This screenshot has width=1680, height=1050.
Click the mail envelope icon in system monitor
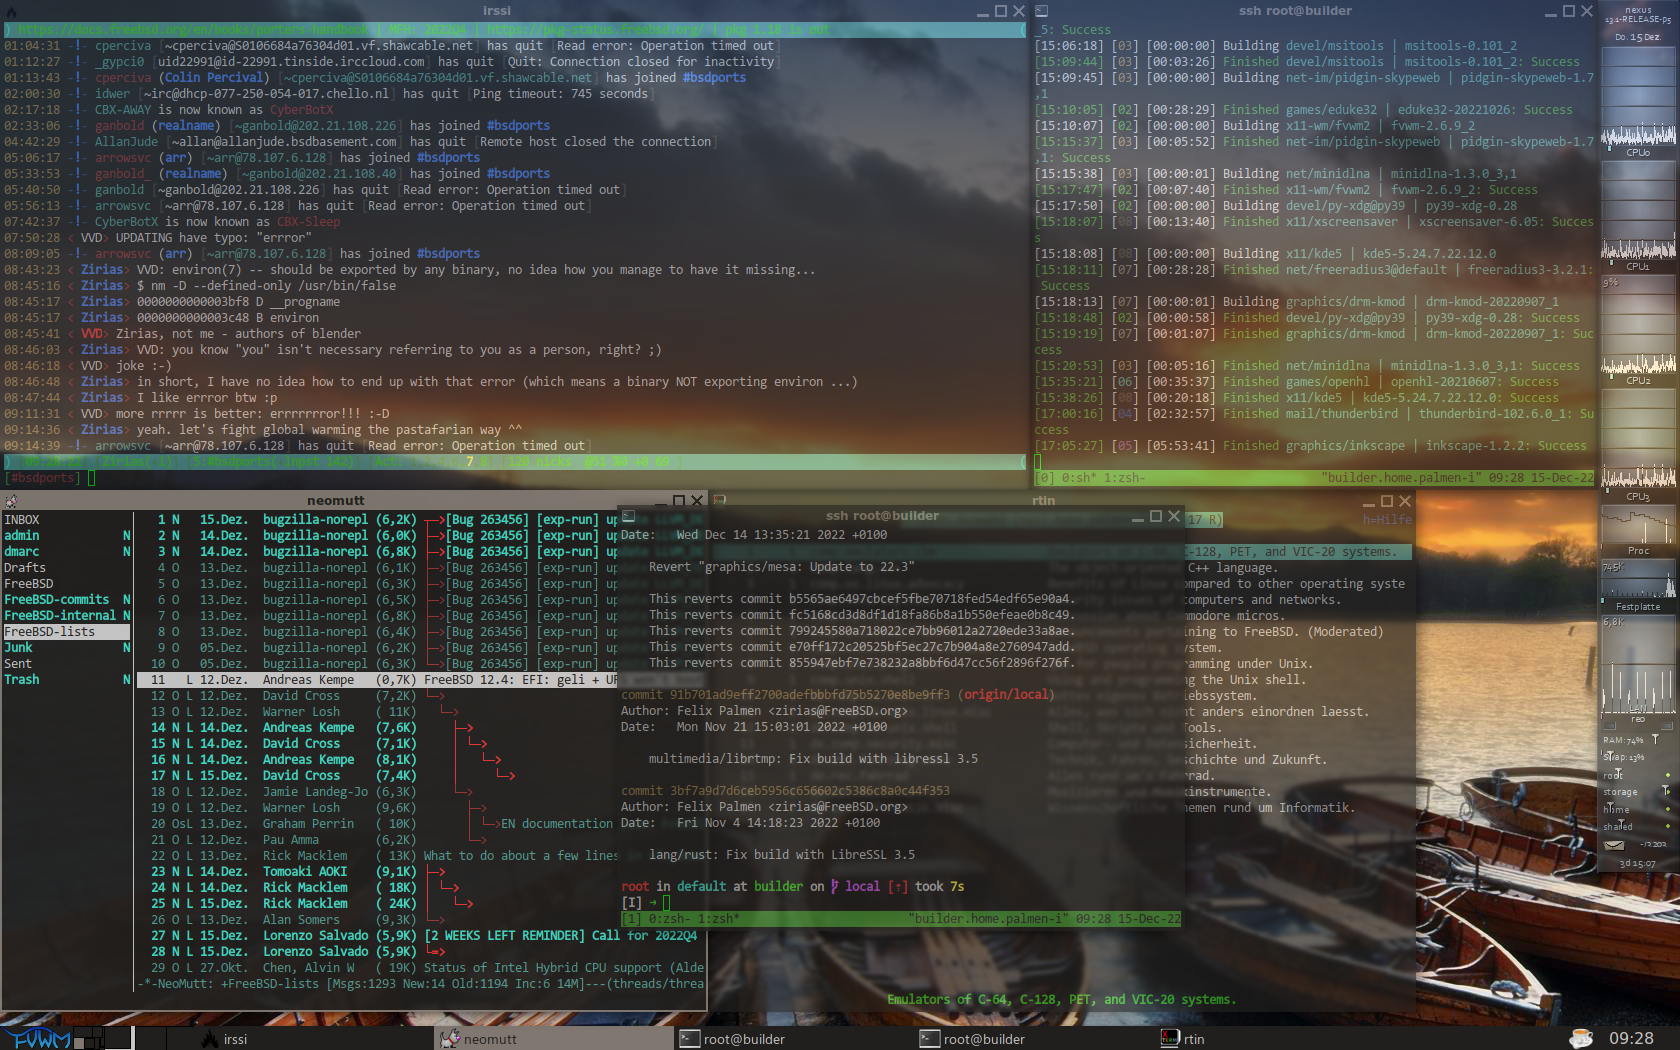(1614, 845)
